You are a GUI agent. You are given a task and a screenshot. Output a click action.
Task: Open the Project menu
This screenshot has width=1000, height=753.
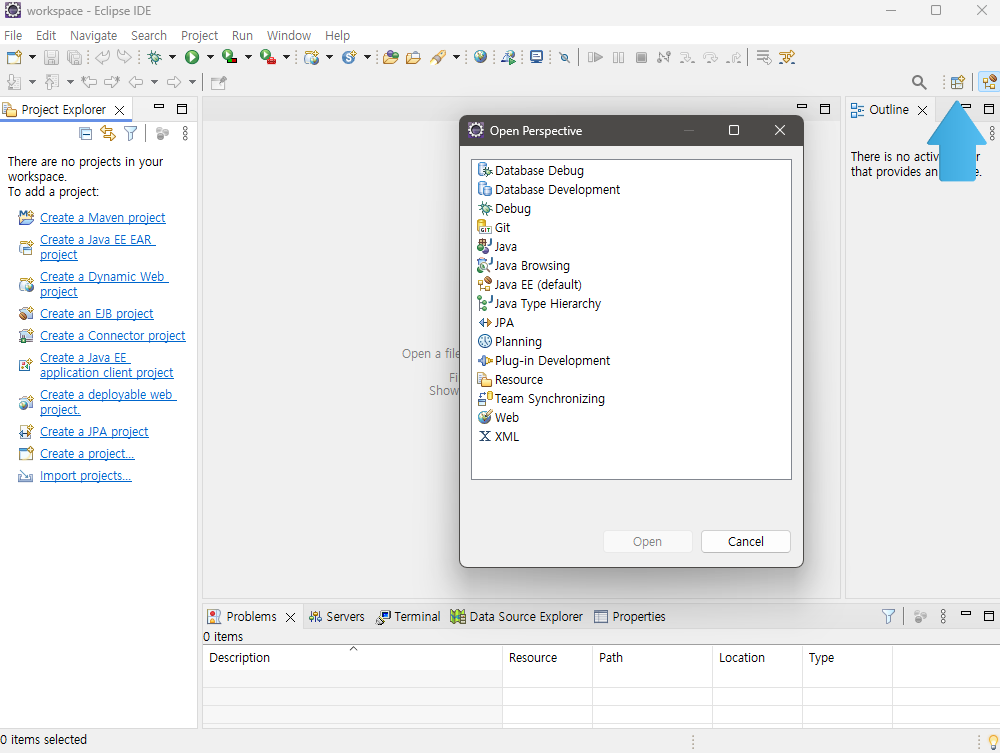coord(199,36)
